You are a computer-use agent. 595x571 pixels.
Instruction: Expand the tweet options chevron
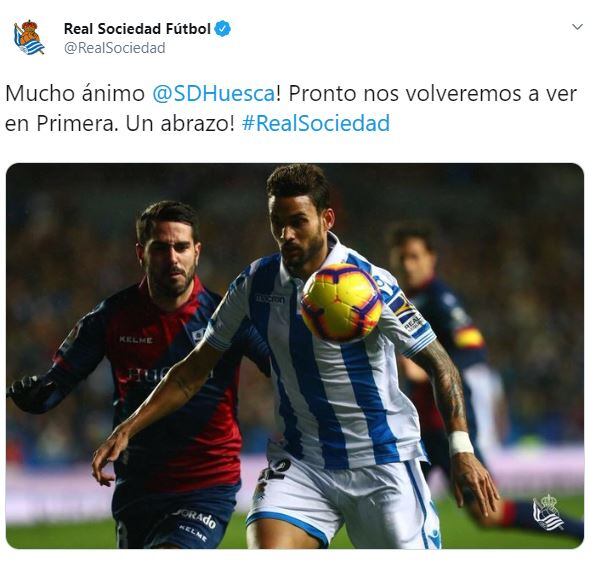[577, 27]
